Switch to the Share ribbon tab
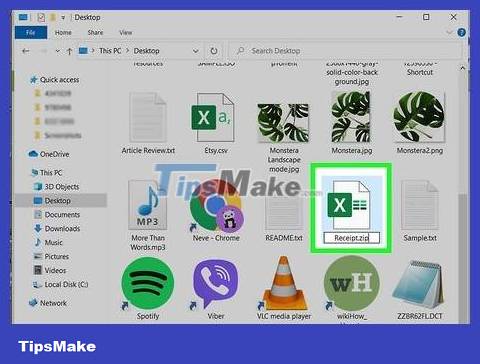This screenshot has width=480, height=364. (95, 32)
